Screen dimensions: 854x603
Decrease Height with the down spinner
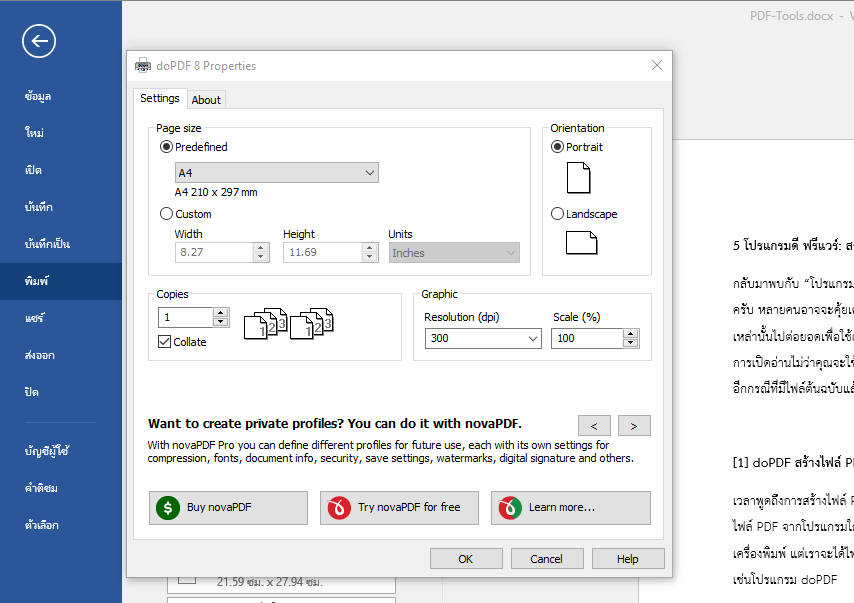tap(370, 257)
